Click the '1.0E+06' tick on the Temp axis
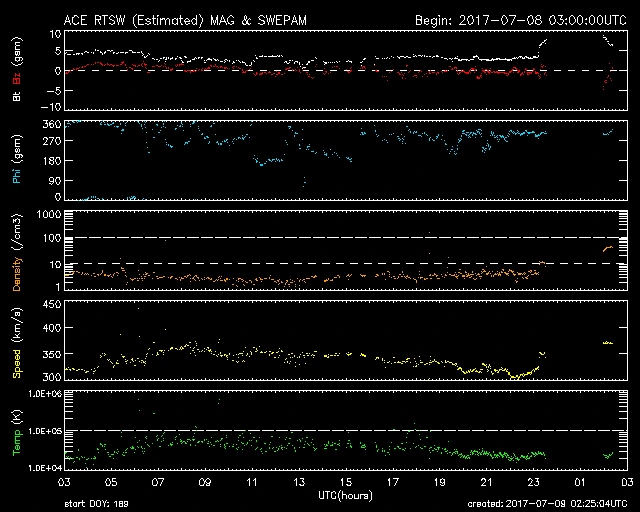 [x=45, y=394]
